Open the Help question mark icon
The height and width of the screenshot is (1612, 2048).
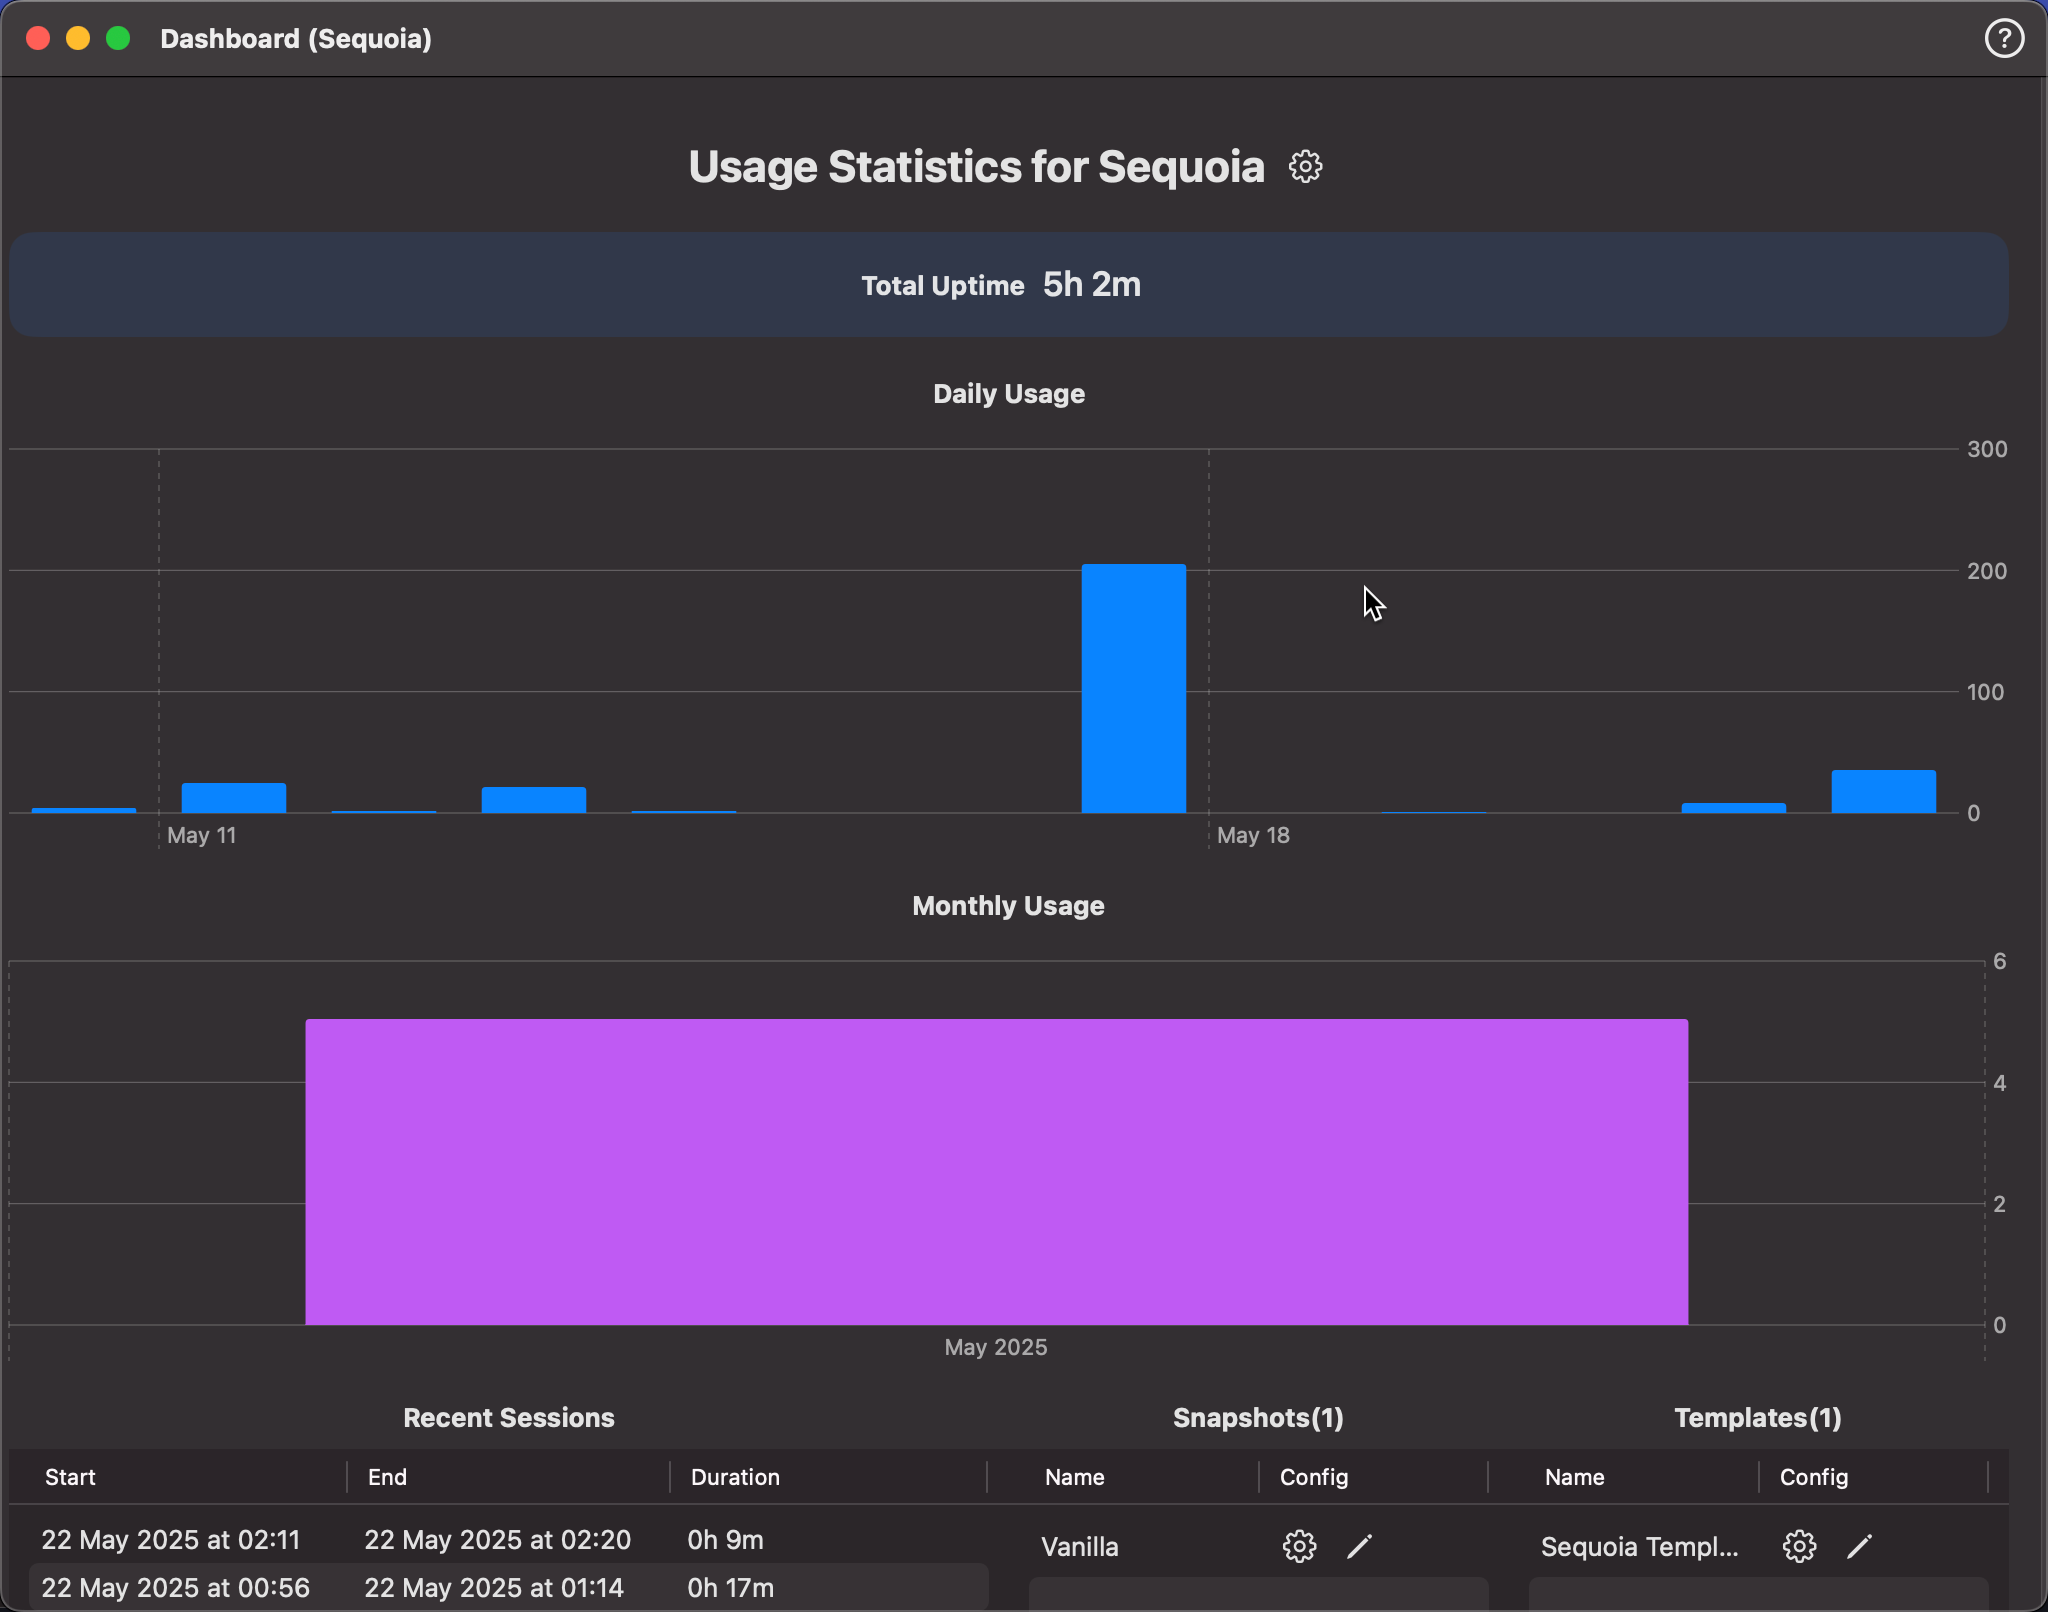click(2003, 38)
